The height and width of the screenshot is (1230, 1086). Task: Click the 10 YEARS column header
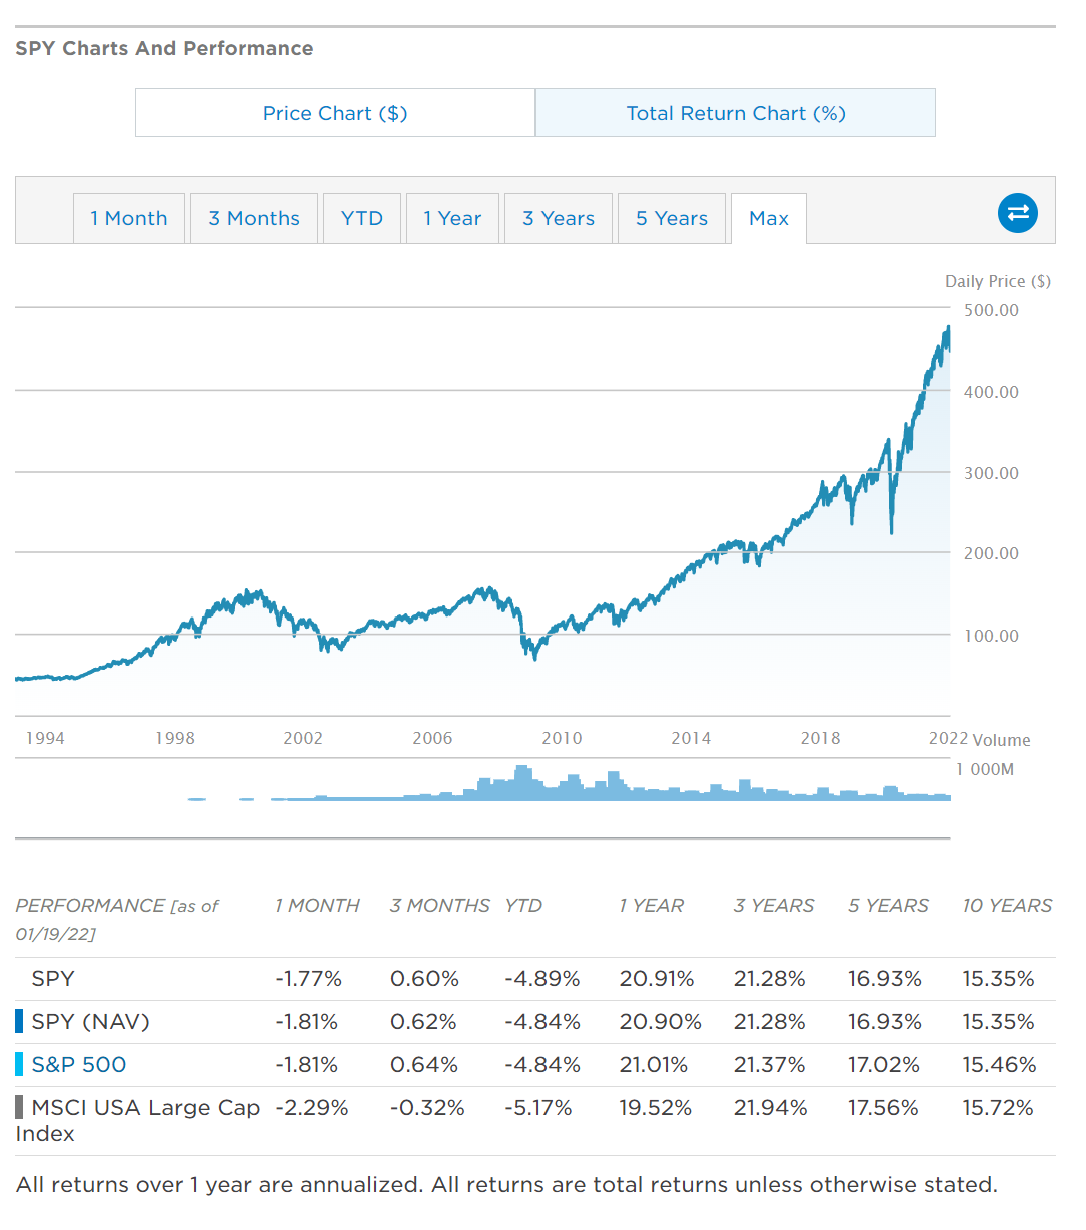(1007, 906)
